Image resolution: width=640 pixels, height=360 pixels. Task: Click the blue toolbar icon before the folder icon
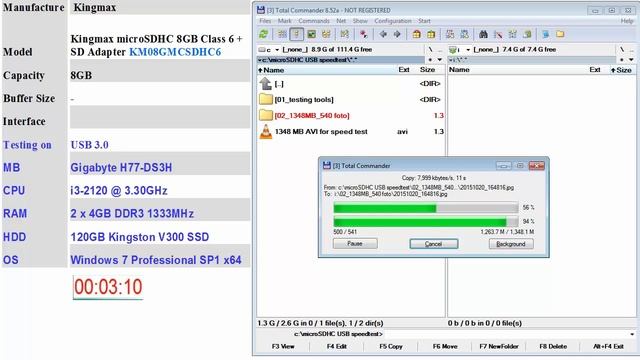click(x=546, y=34)
